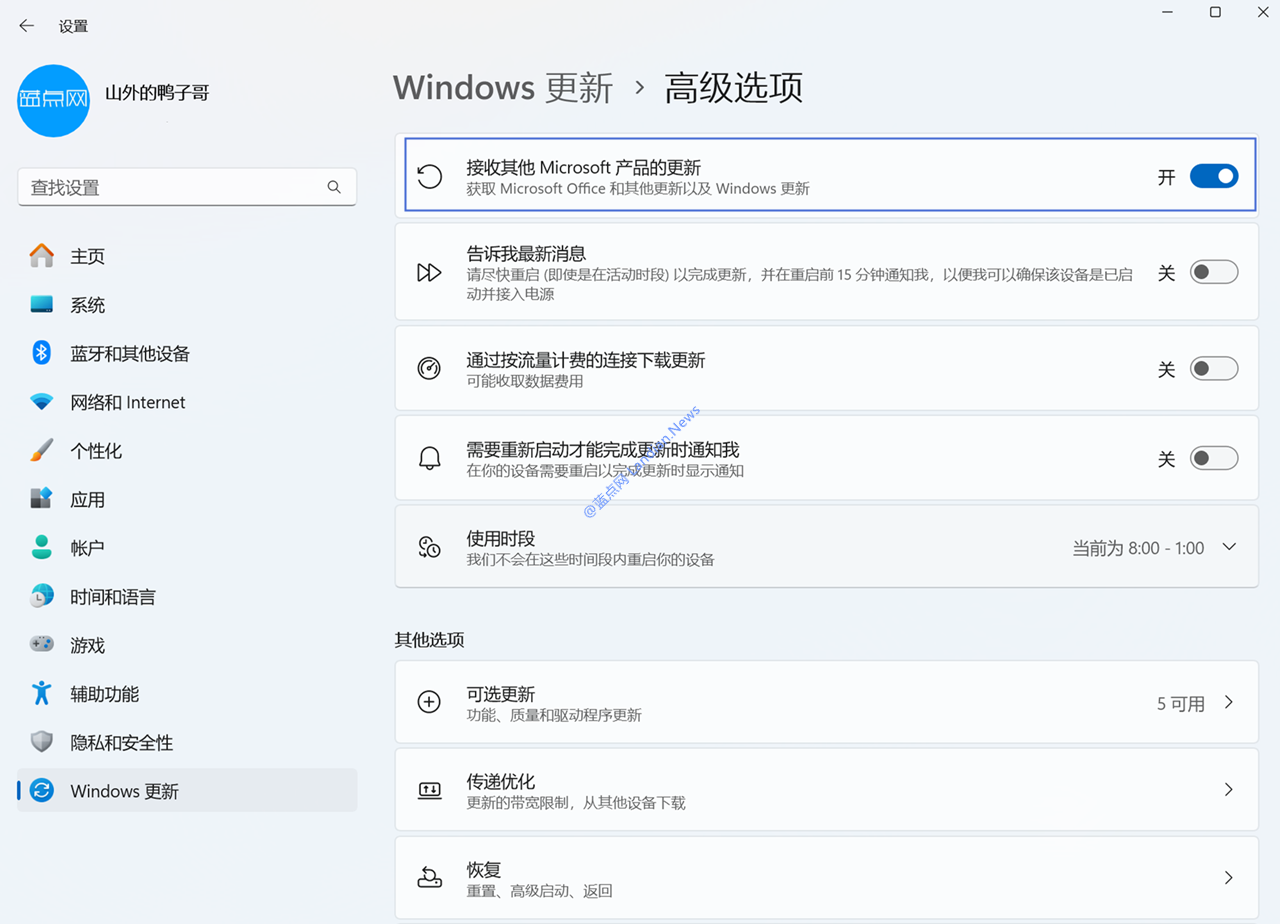Click the 高级选项 page title

coord(734,88)
